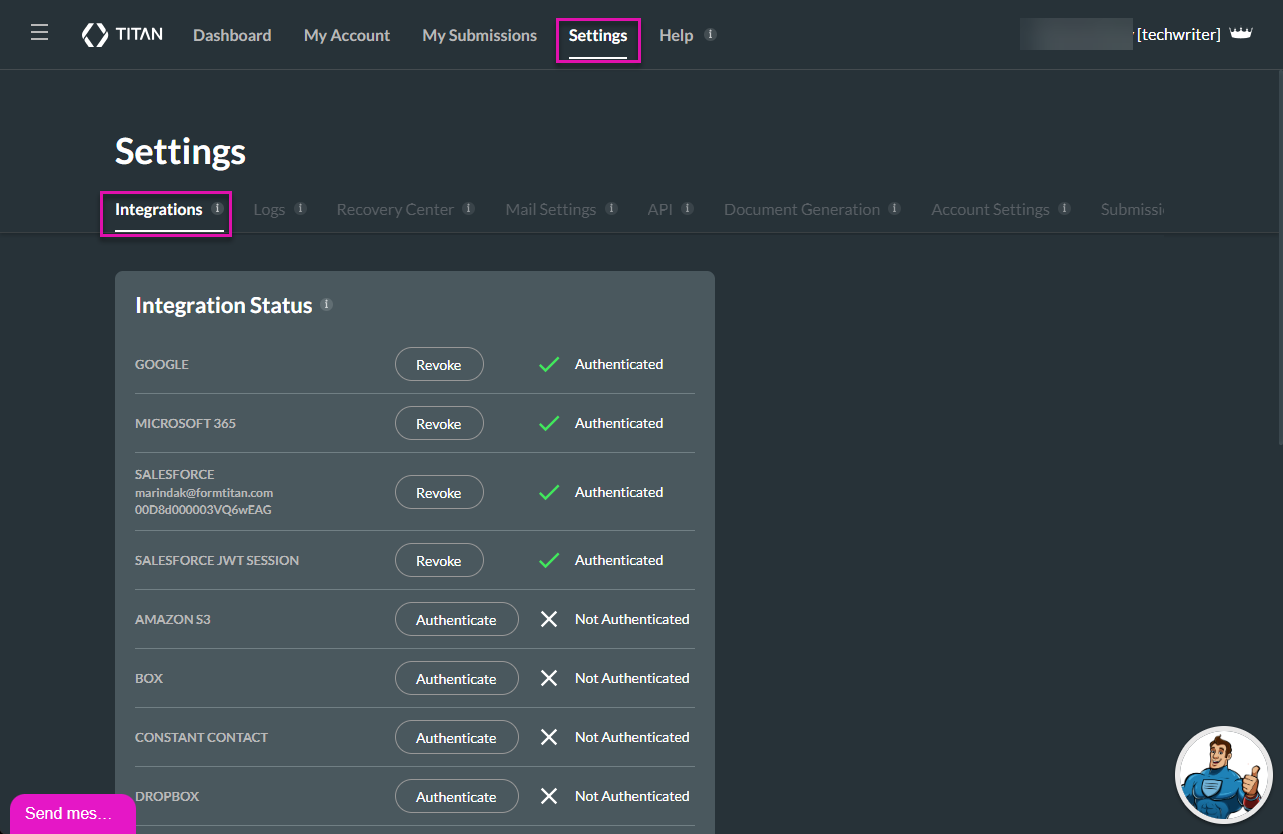Click the green Authenticated checkmark for Google
Viewport: 1283px width, 834px height.
click(x=548, y=364)
